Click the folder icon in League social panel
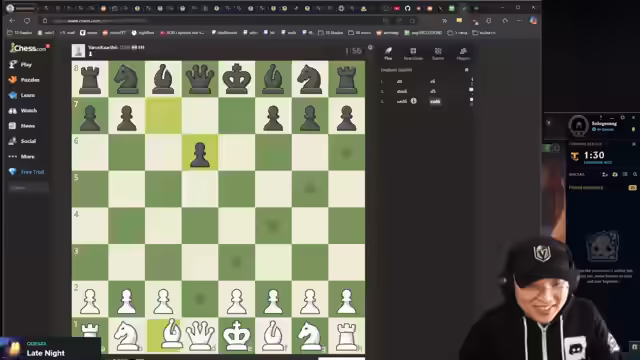Image resolution: width=640 pixels, height=360 pixels. (615, 174)
